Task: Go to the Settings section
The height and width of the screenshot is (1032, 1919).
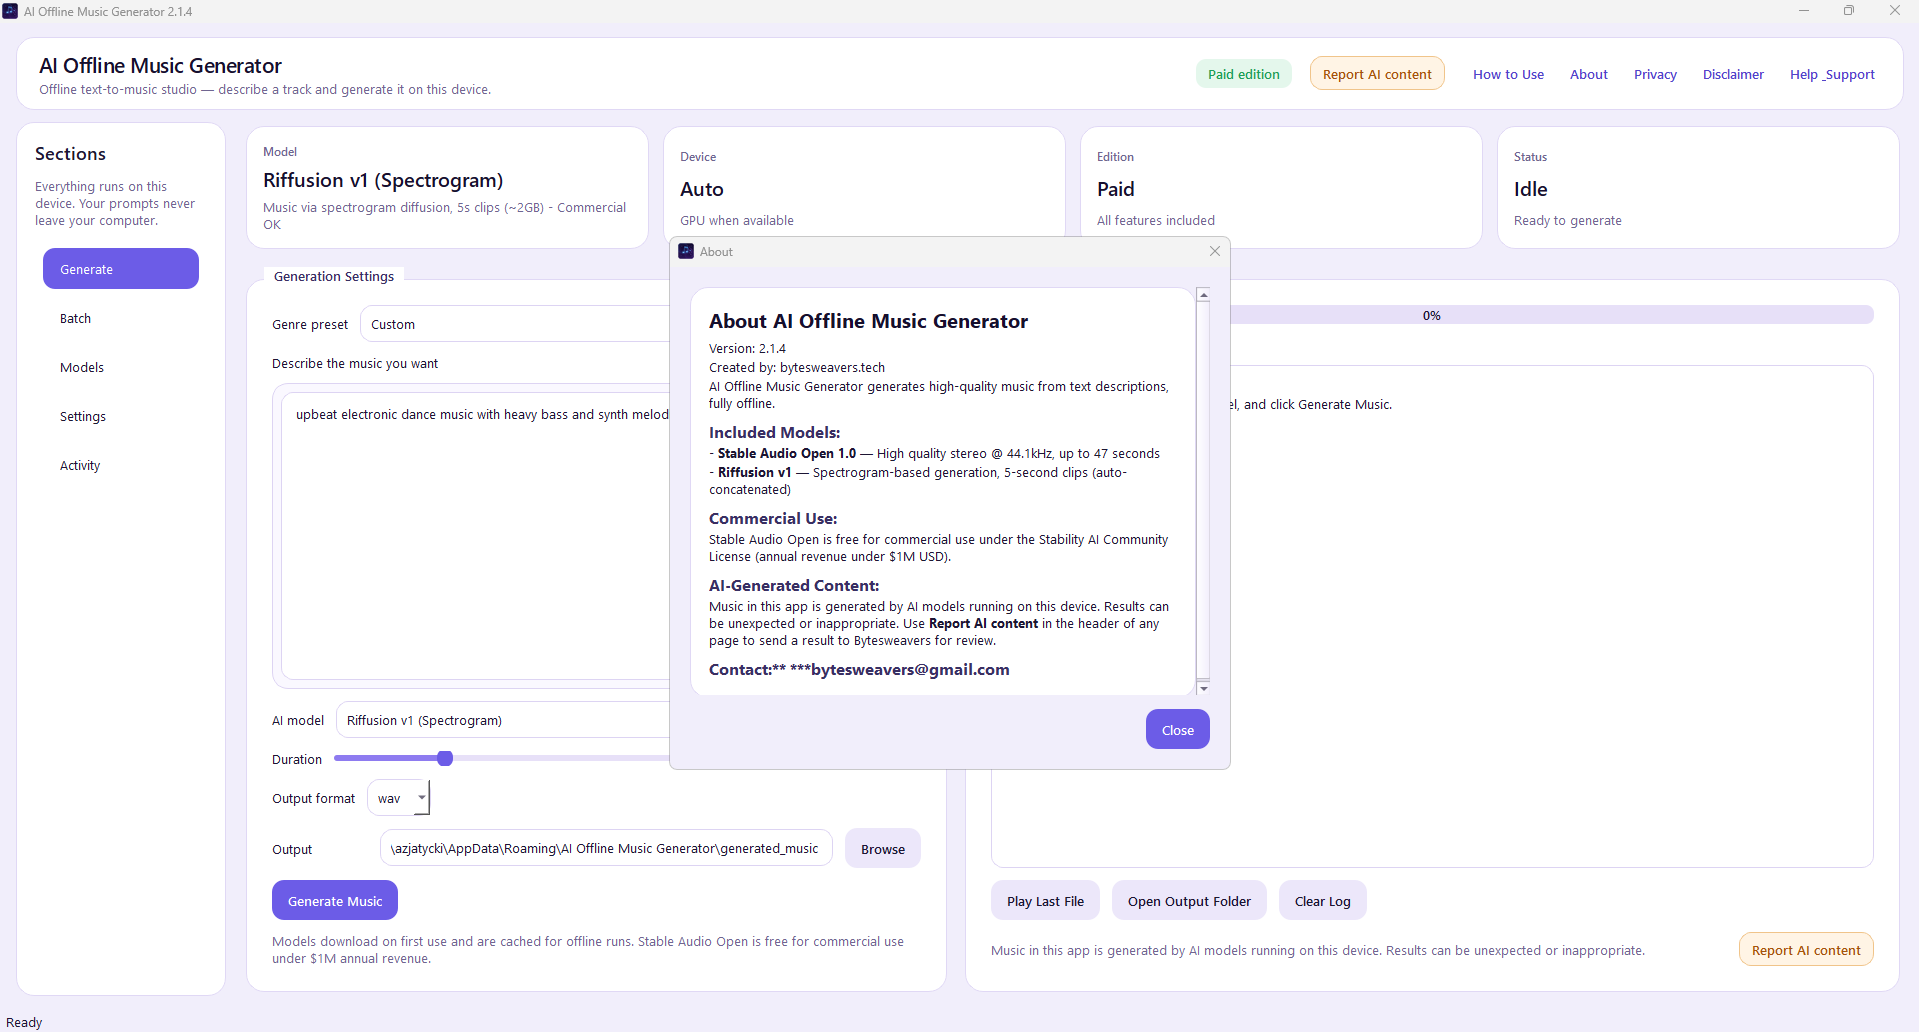Action: [121, 416]
